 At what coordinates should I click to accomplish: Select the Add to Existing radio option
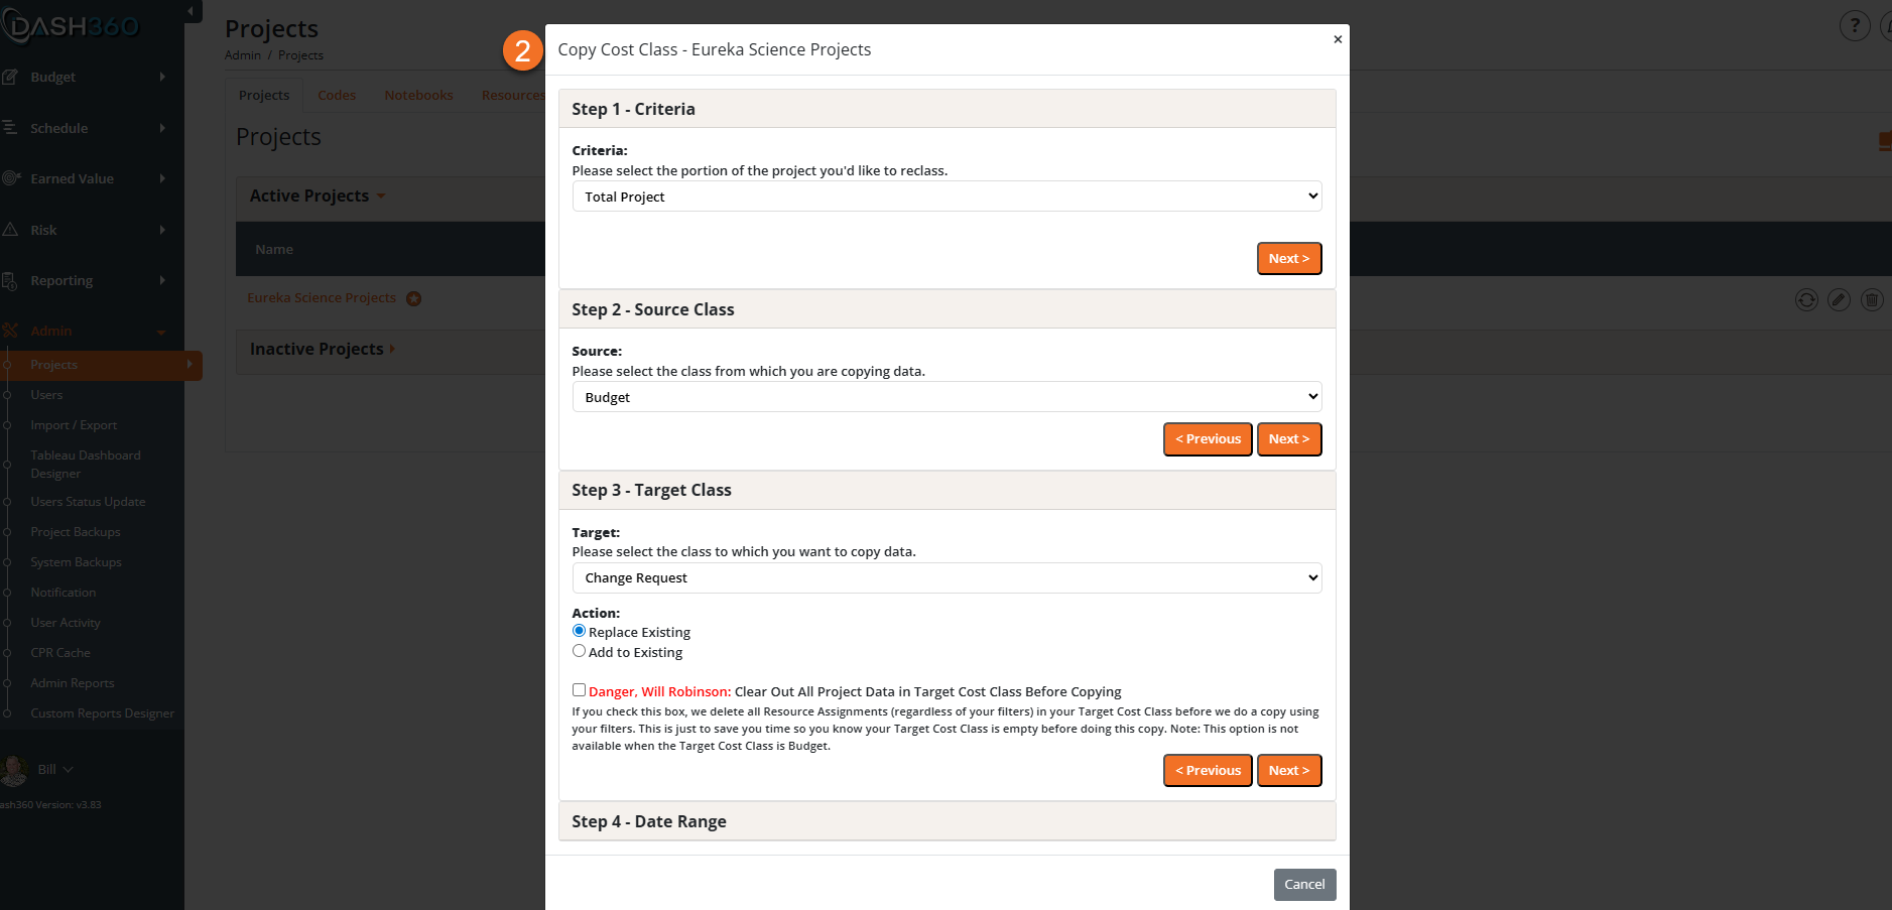click(579, 651)
